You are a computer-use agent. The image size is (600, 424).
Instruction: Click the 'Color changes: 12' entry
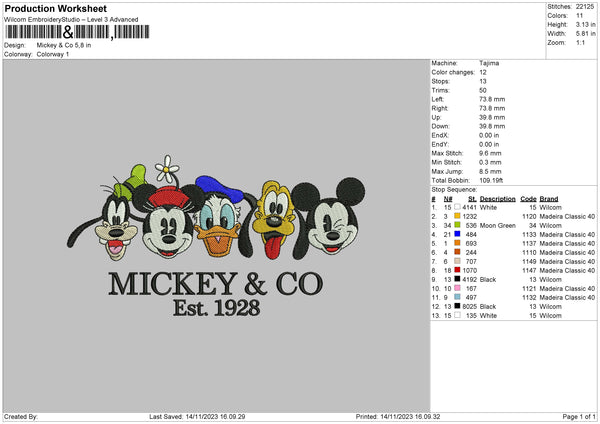point(459,72)
